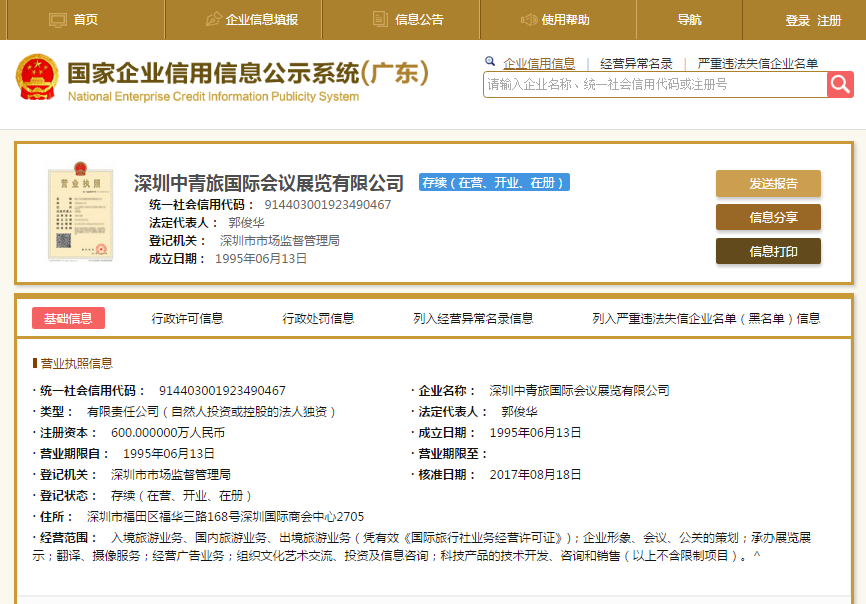The width and height of the screenshot is (866, 604).
Task: Click 深圳市市场监督管理局 in header card
Action: click(x=279, y=241)
